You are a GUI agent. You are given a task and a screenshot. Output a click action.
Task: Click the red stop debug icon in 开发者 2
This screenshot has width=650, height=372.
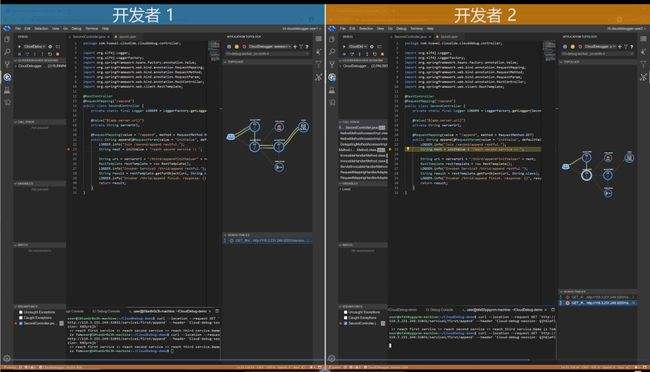382,54
